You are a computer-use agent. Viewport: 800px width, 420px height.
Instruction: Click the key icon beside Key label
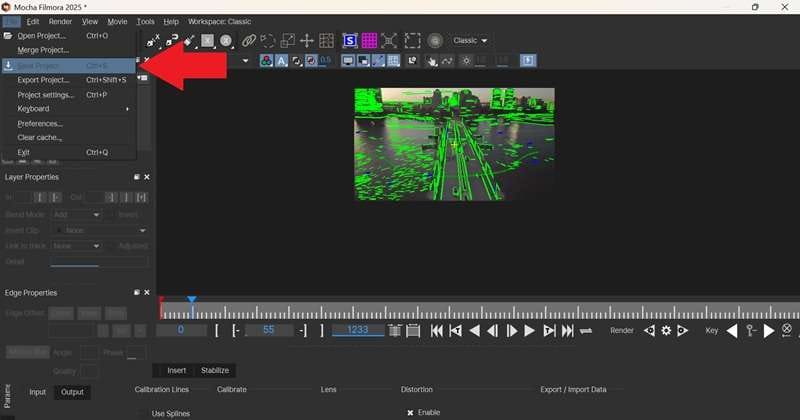coord(751,331)
